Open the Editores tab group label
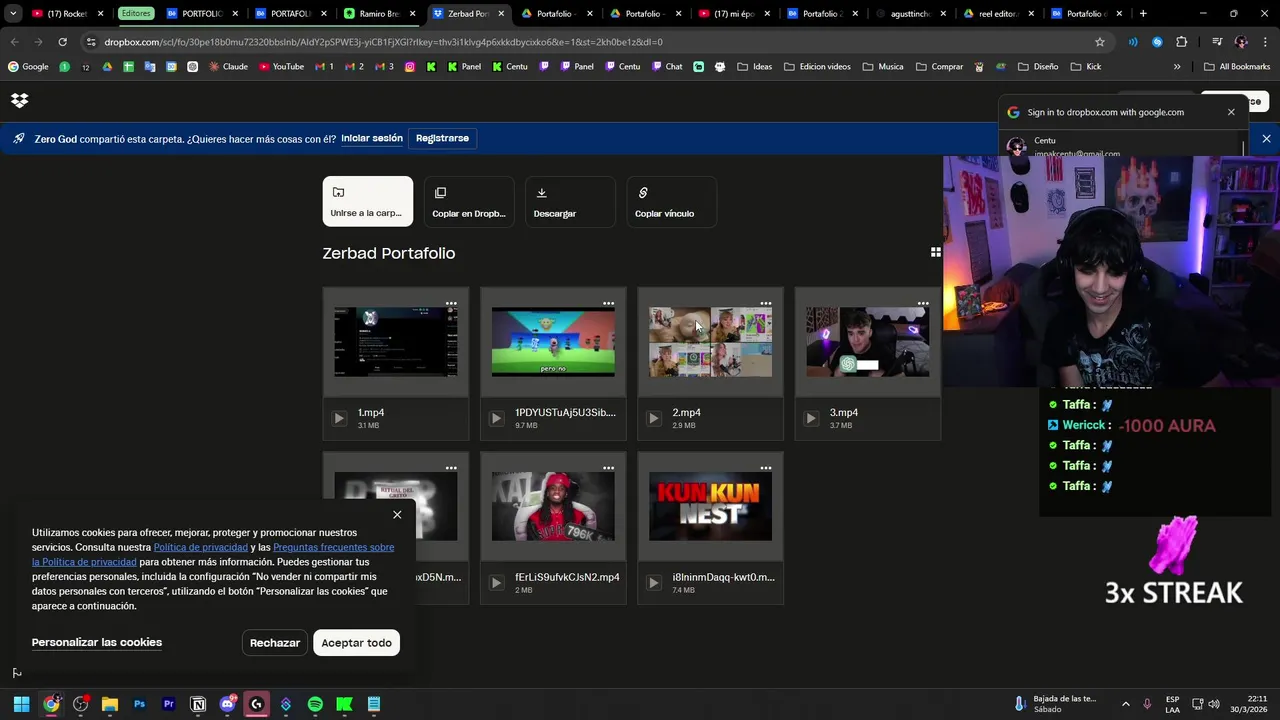 [x=136, y=14]
